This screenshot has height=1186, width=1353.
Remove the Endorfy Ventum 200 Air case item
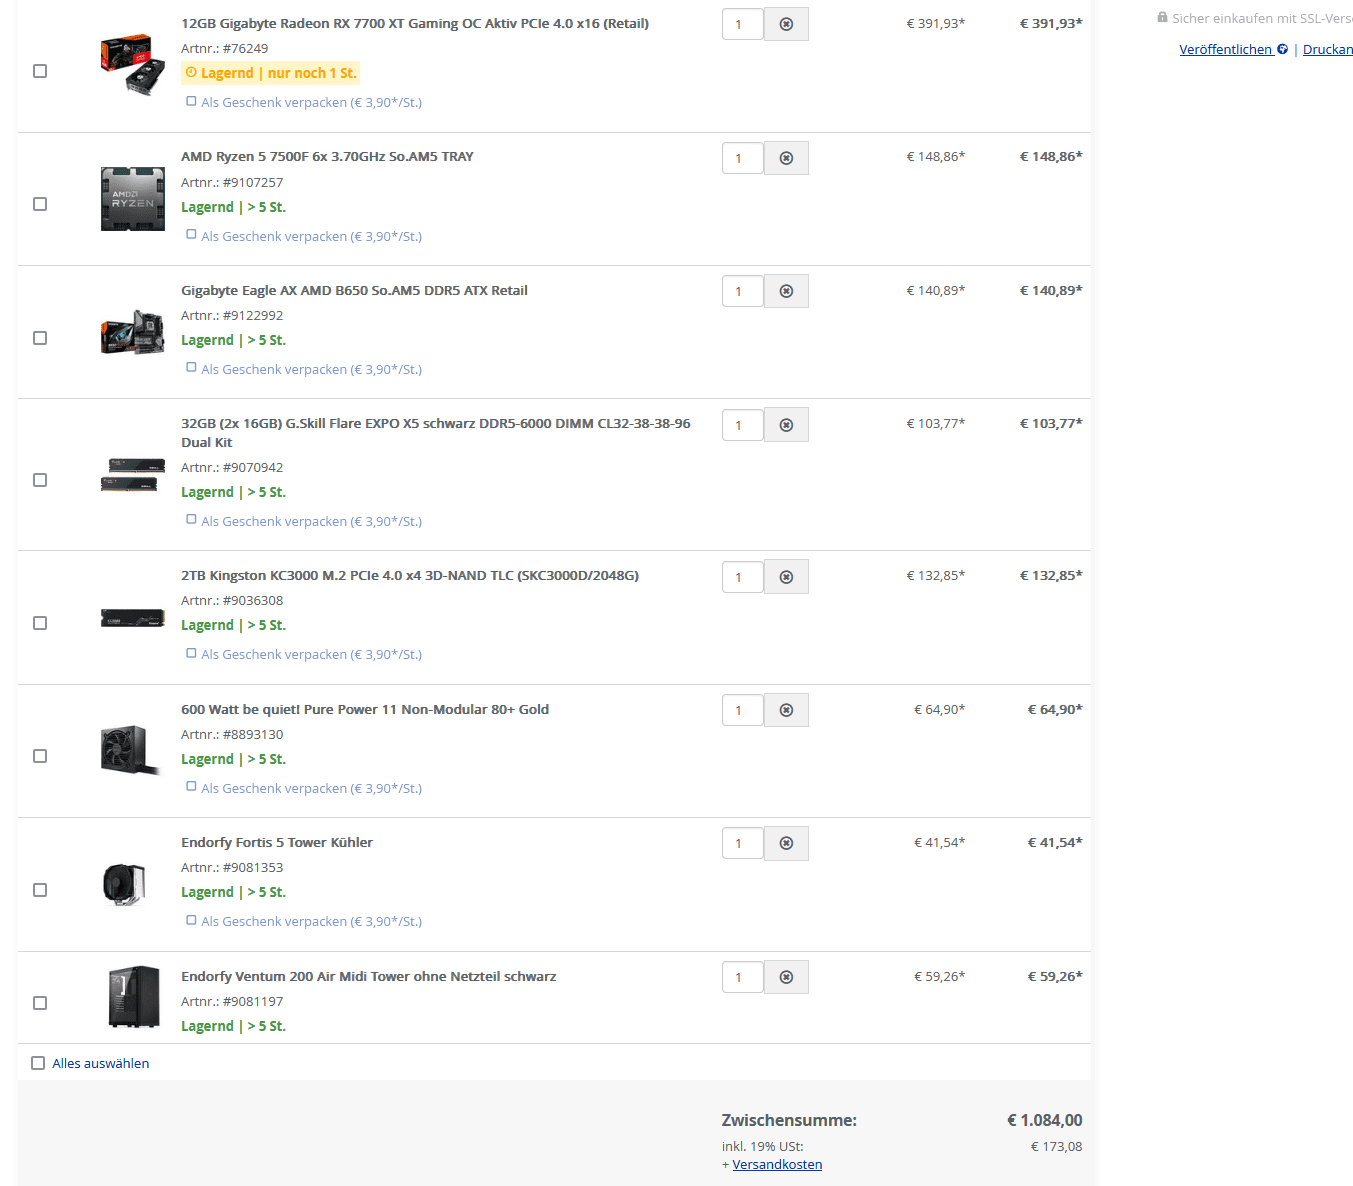pos(786,977)
